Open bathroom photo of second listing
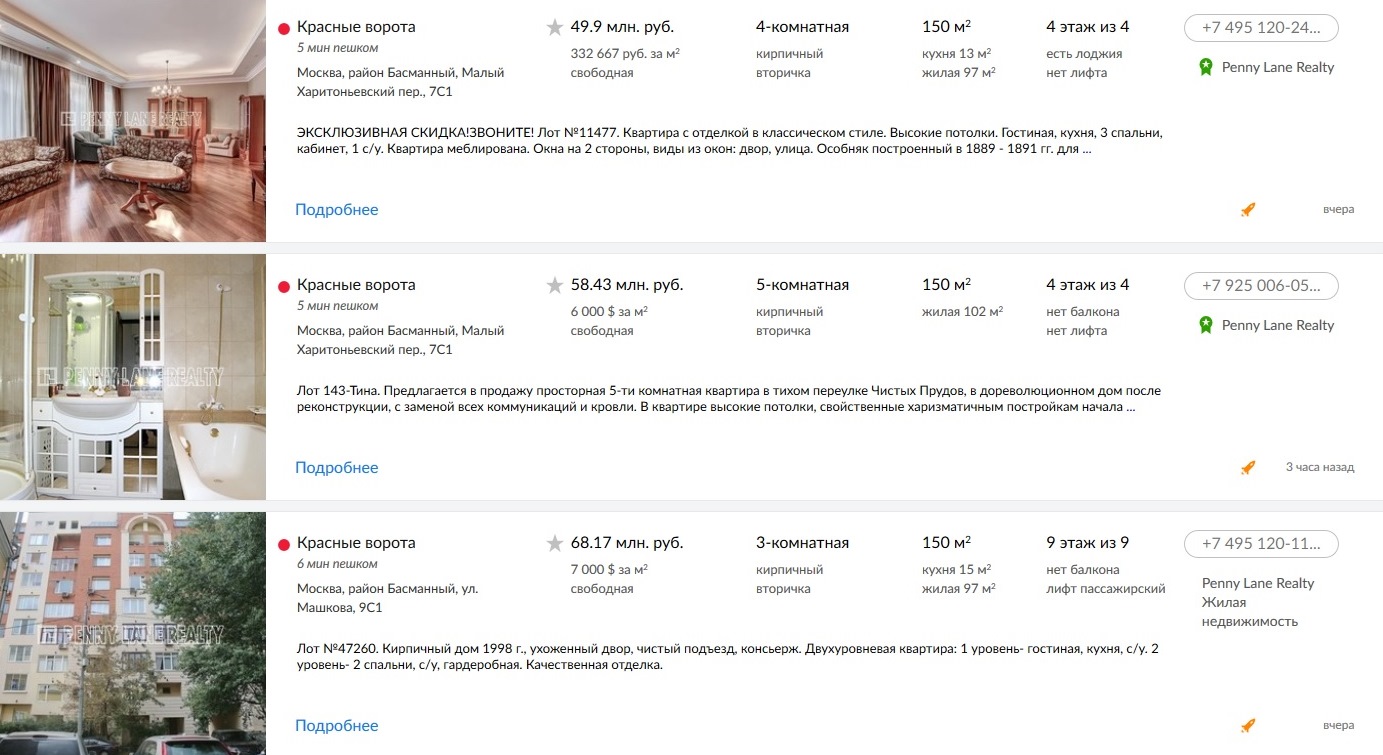 [x=132, y=377]
